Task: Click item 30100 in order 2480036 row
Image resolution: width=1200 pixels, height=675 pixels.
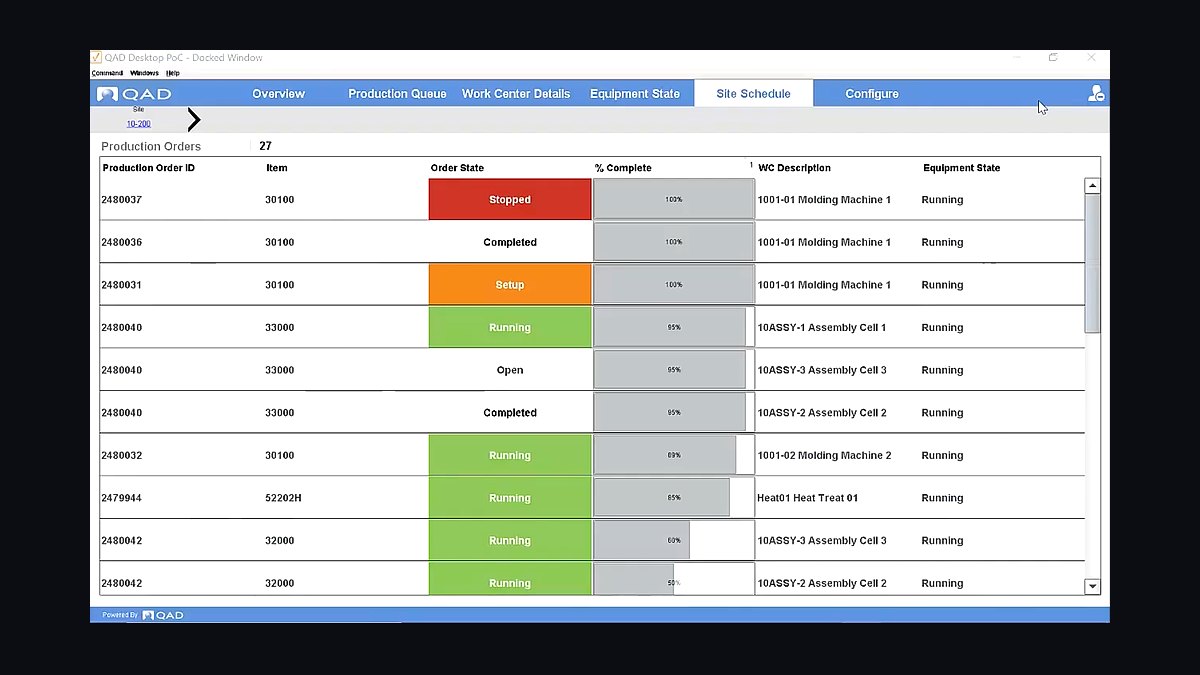Action: (280, 243)
